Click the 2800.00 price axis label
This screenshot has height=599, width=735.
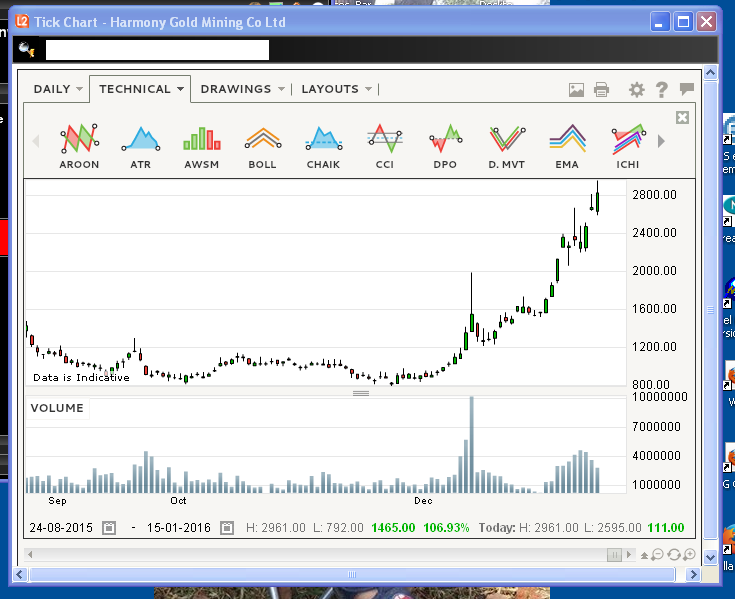tap(654, 195)
